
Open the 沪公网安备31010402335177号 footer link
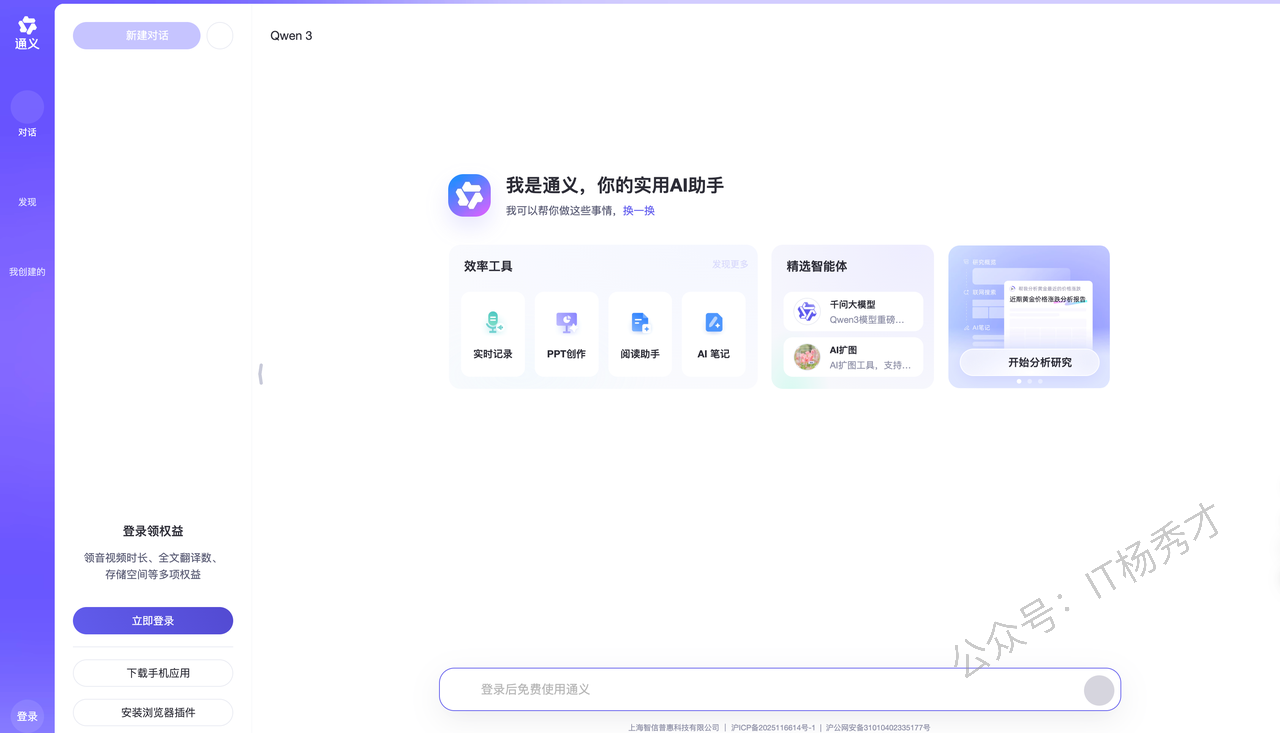878,728
